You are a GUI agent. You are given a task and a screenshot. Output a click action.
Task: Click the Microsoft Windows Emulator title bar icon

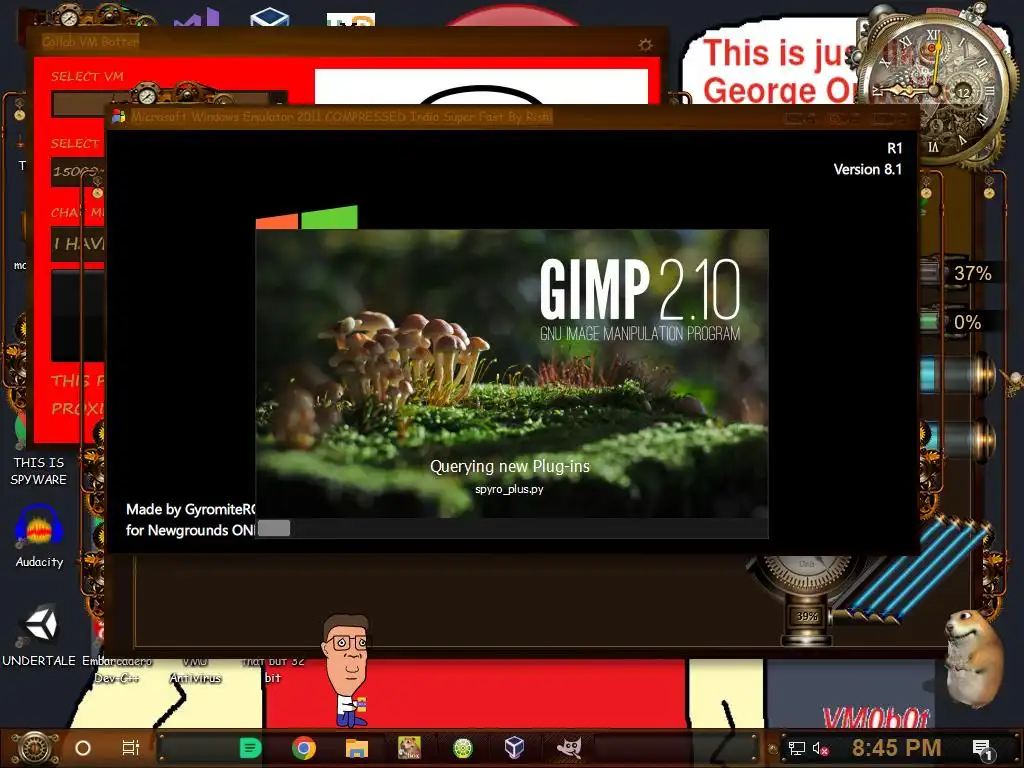(x=118, y=116)
